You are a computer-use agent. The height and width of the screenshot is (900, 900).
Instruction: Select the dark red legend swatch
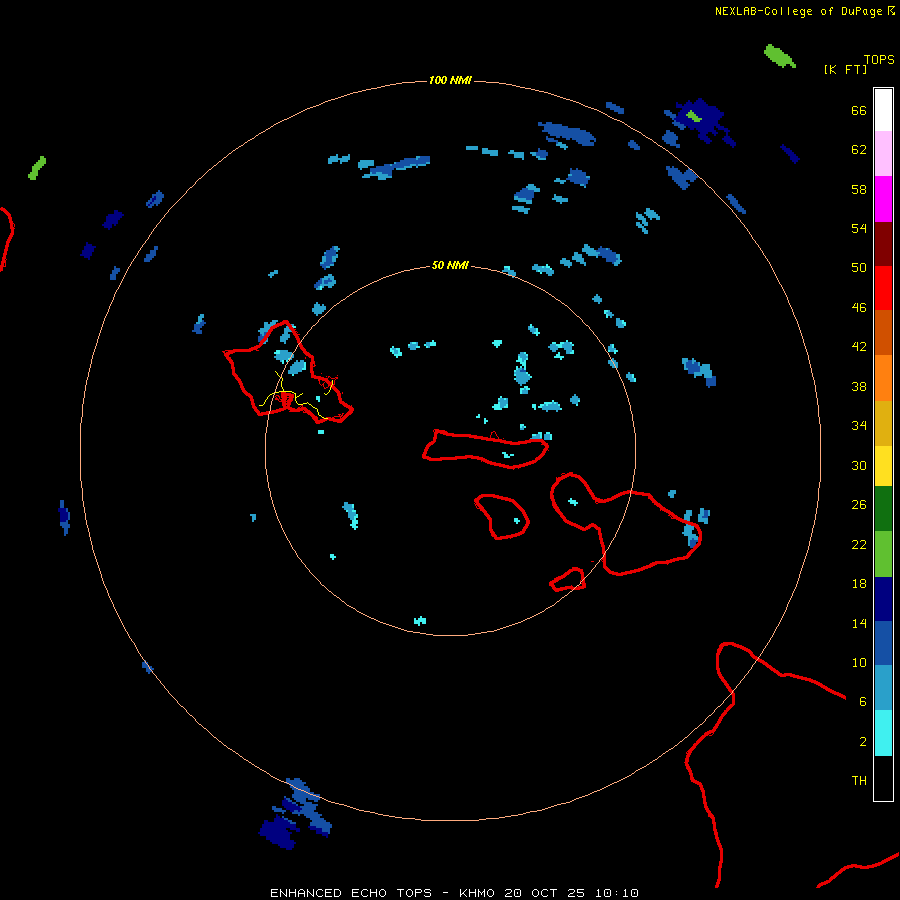tap(883, 244)
